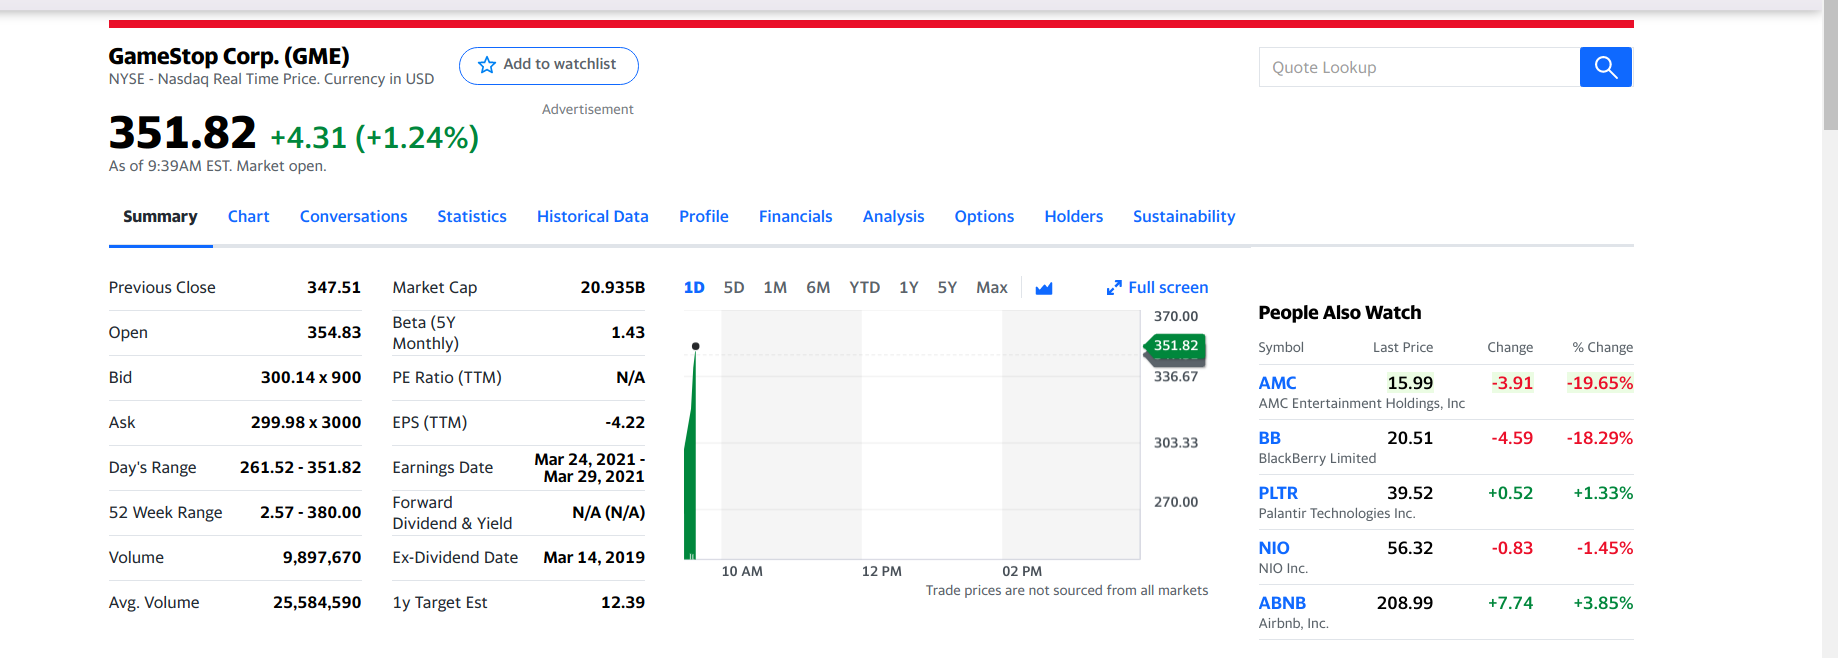Open the Historical Data tab
The width and height of the screenshot is (1838, 658).
[x=592, y=217]
